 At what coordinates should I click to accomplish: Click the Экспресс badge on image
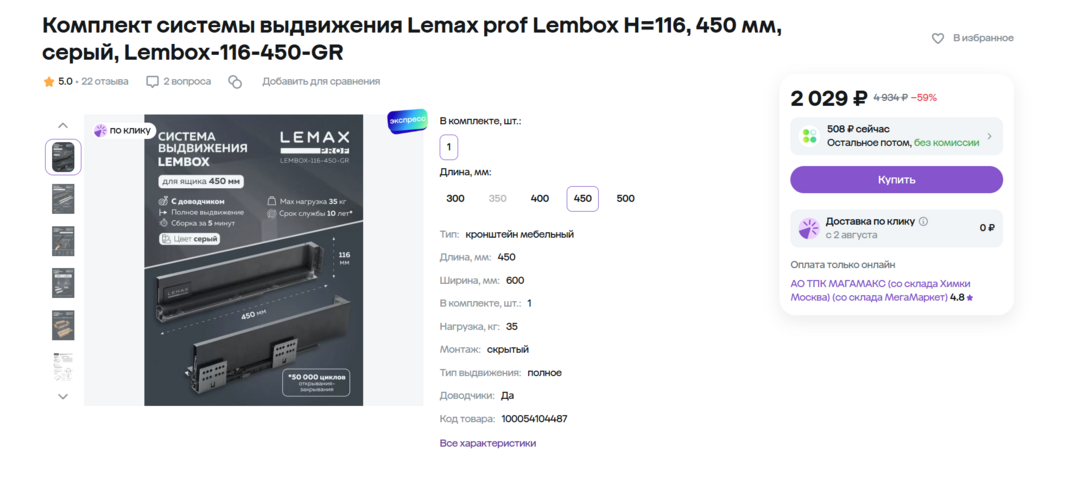[407, 121]
